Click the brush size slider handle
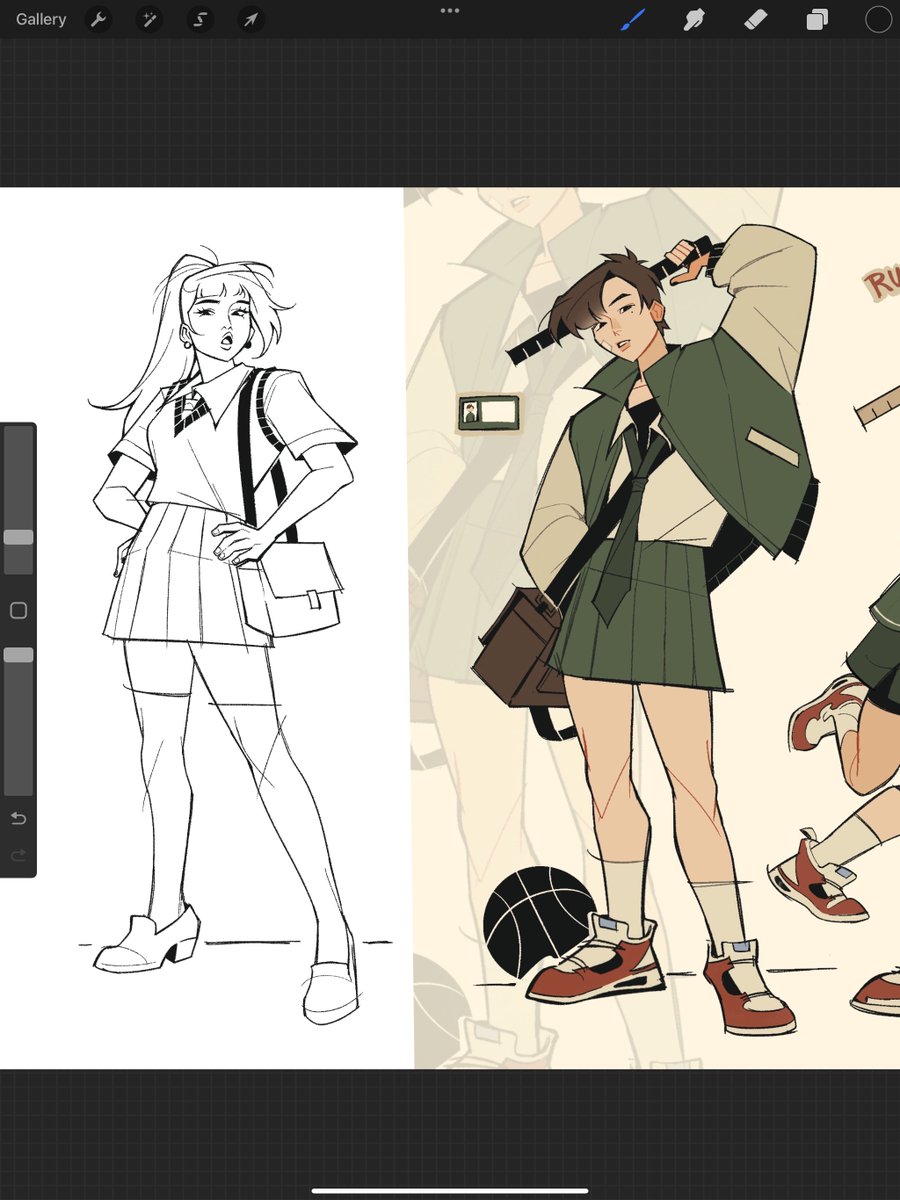 [18, 537]
